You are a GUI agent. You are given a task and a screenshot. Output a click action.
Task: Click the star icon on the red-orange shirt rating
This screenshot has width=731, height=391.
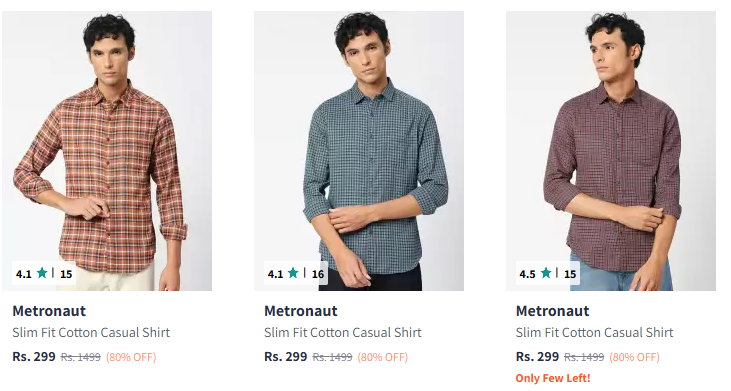[x=42, y=273]
